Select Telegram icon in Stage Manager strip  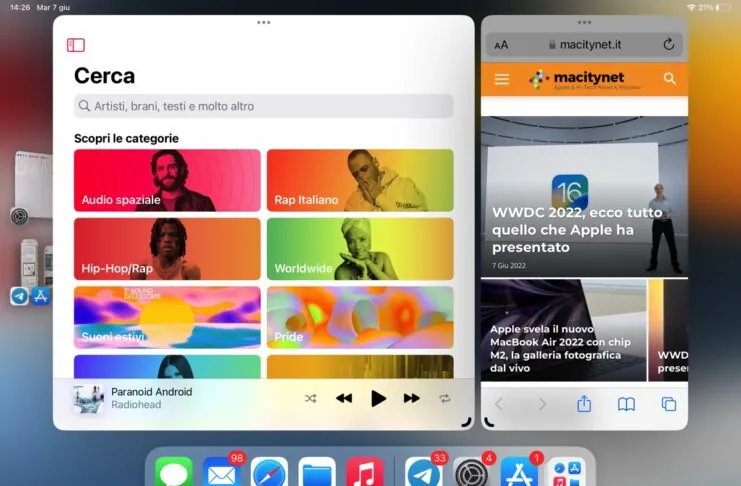click(19, 296)
